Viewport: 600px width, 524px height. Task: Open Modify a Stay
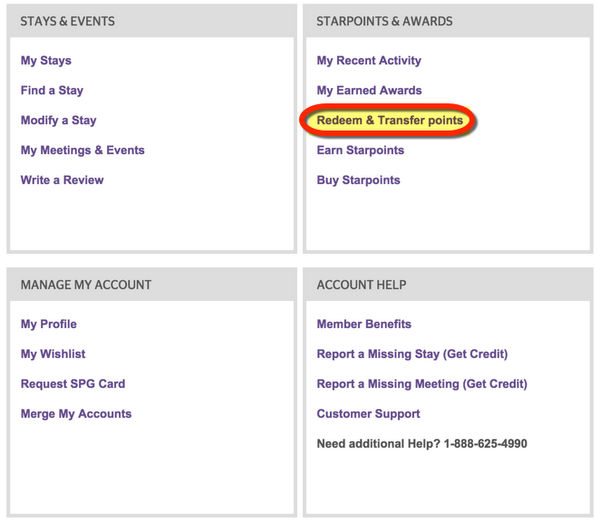tap(59, 120)
